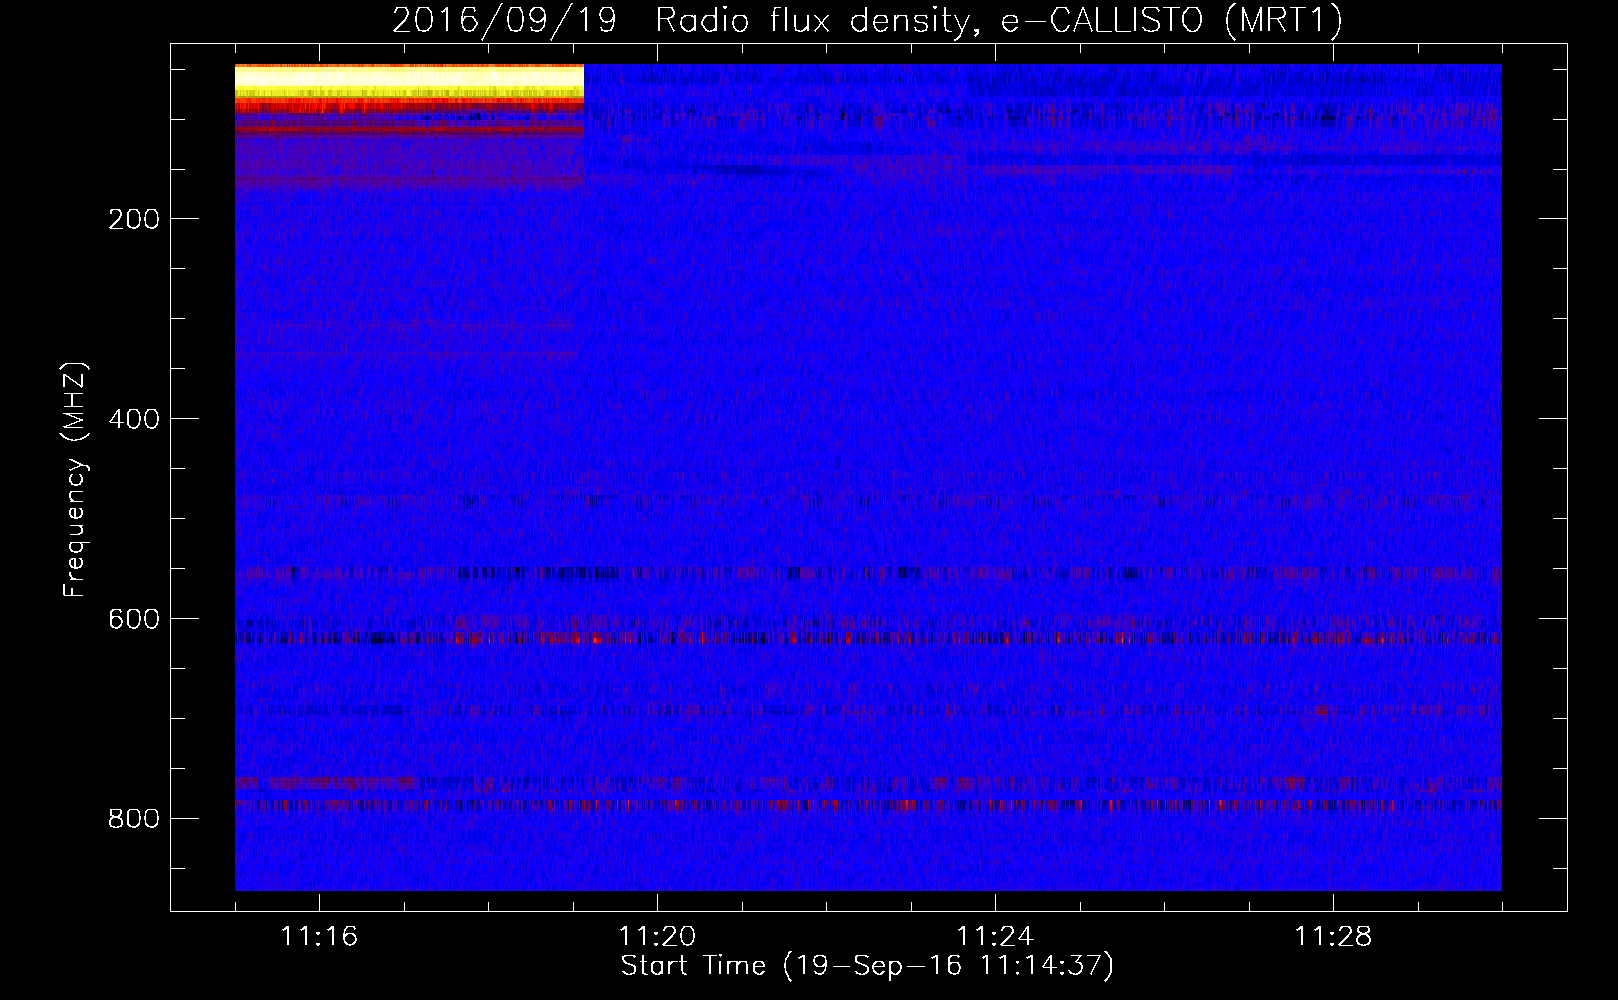Click the 'Start Time (19-Sep-16 11:14:37)' label
The height and width of the screenshot is (1000, 1618).
point(867,966)
